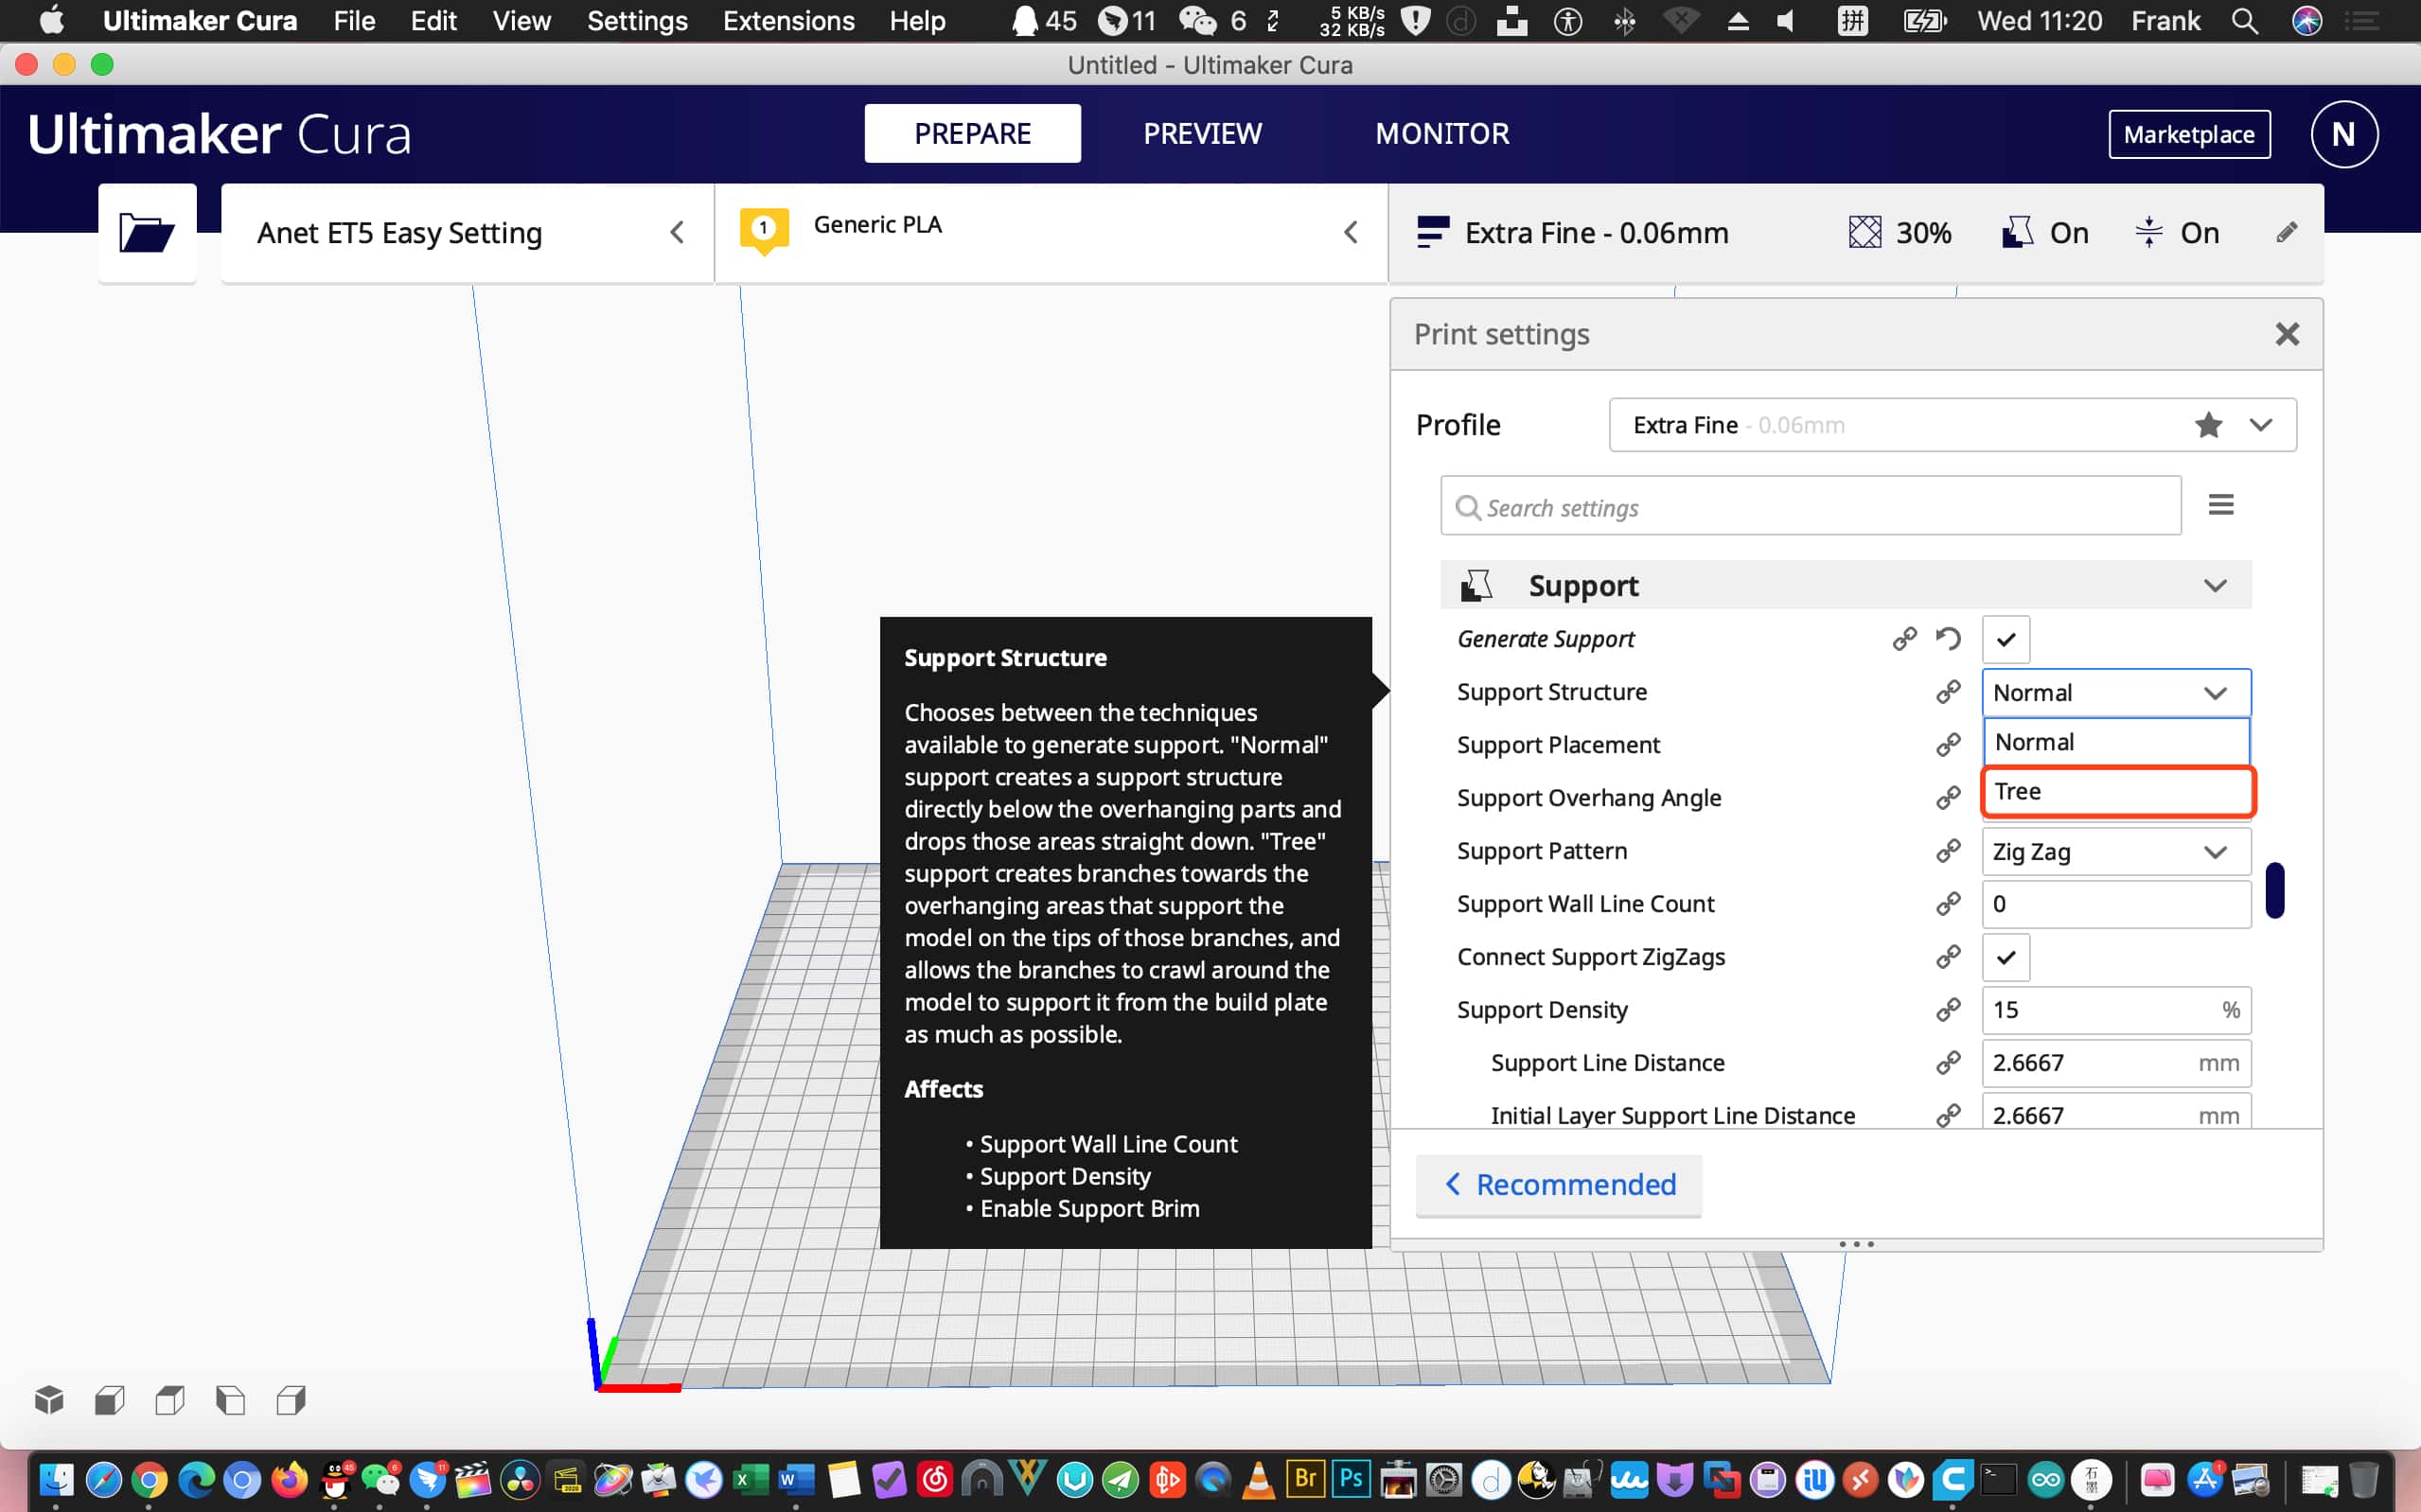Click the link icon beside Support Structure
The width and height of the screenshot is (2421, 1512).
[x=1948, y=692]
